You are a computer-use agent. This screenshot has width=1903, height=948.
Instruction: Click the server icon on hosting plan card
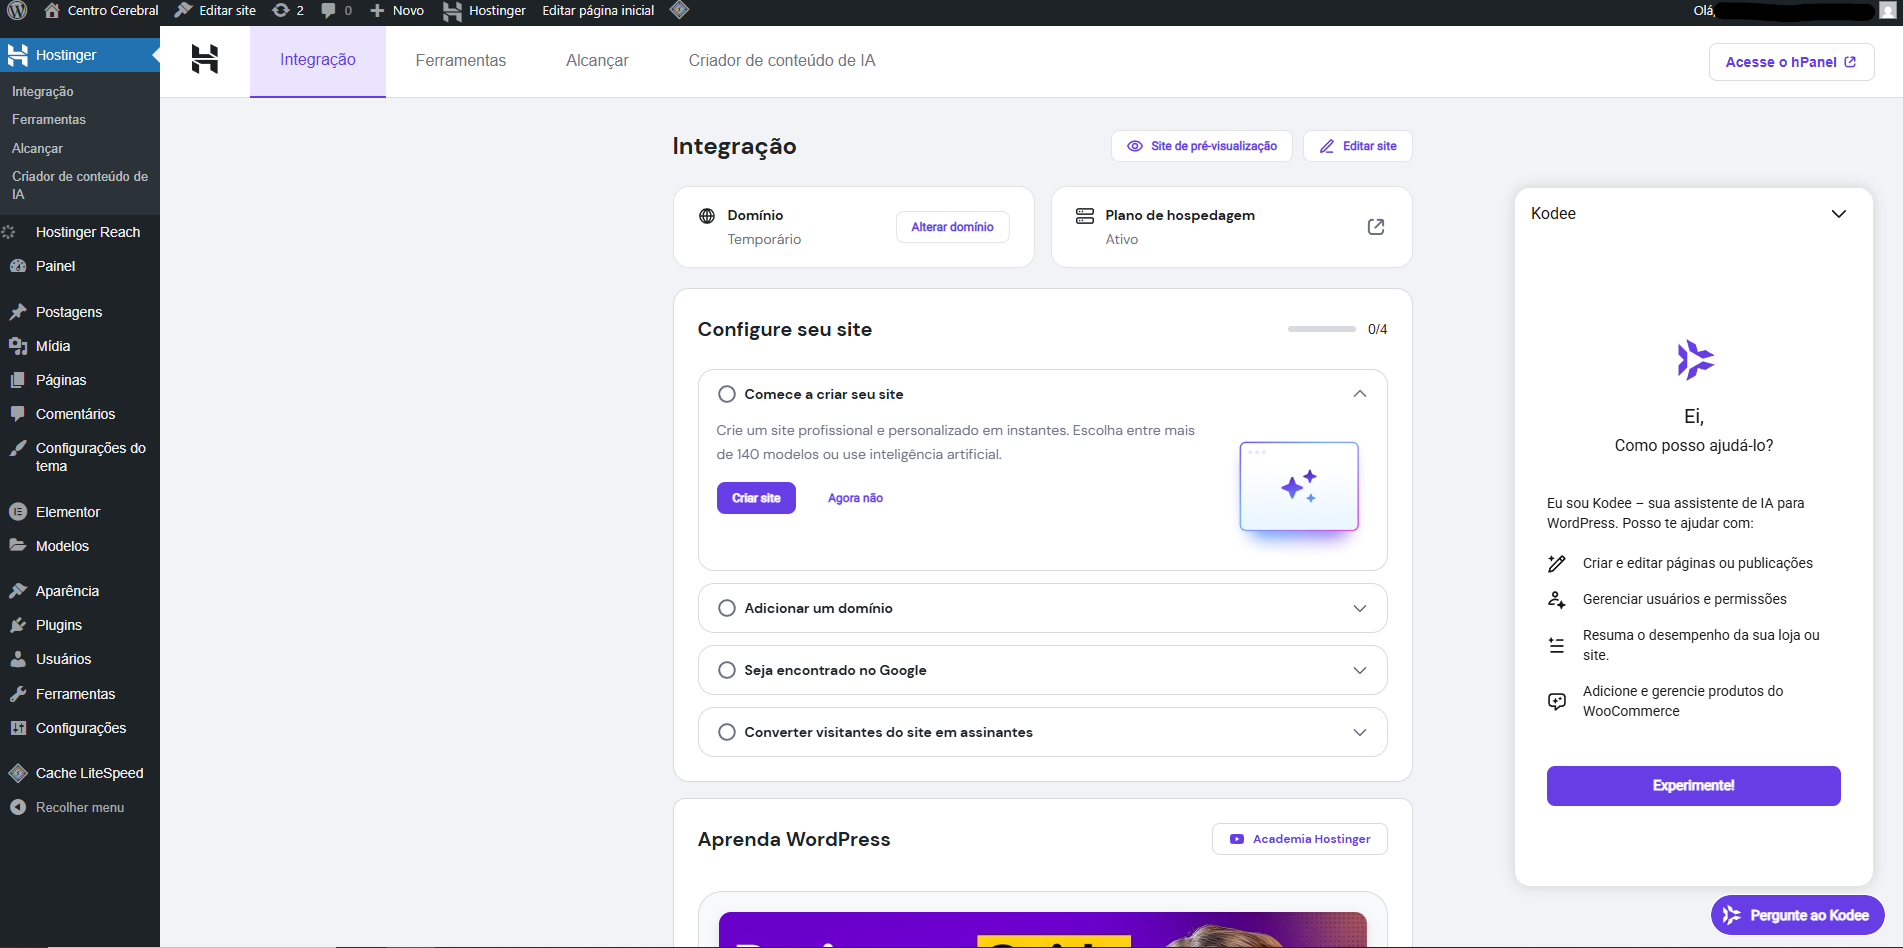(1084, 216)
